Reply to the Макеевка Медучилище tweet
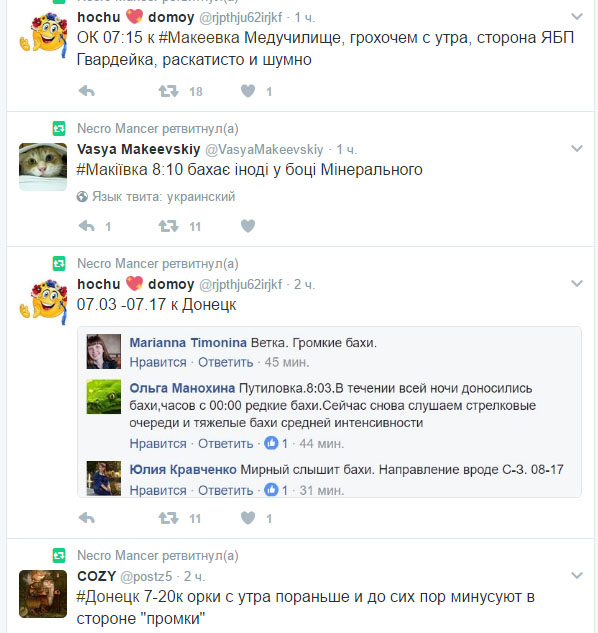 pyautogui.click(x=86, y=91)
